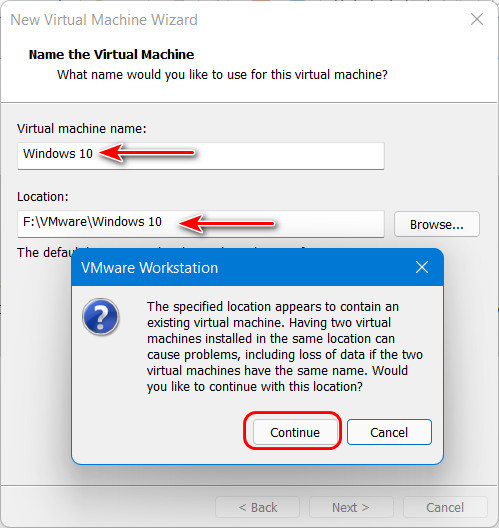Focus the Virtual machine name text field
The image size is (499, 528).
point(201,156)
